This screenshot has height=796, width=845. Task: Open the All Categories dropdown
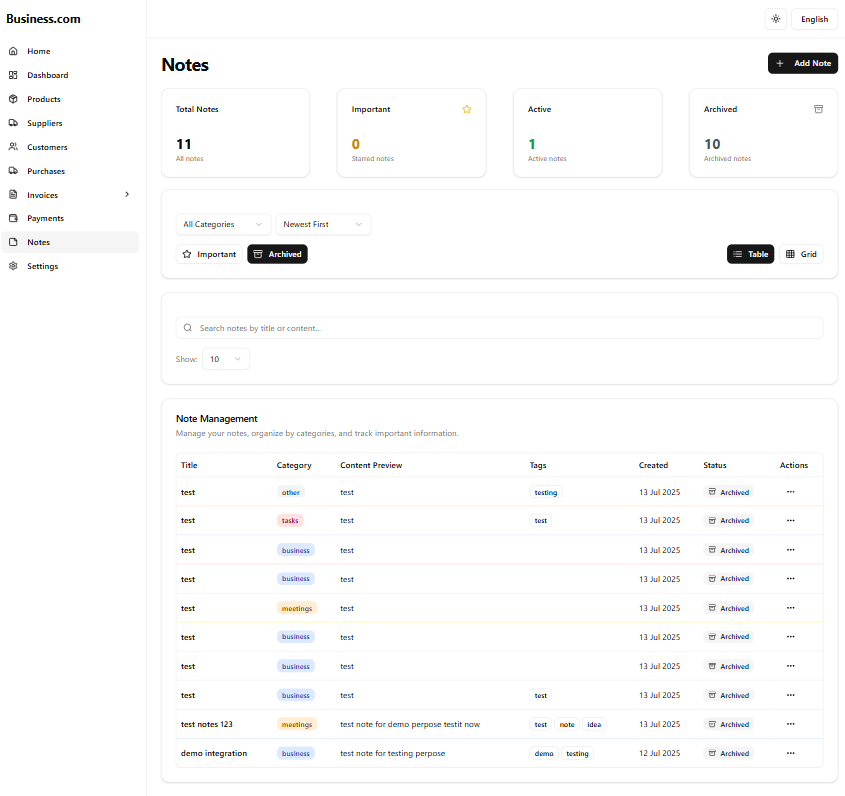[222, 224]
